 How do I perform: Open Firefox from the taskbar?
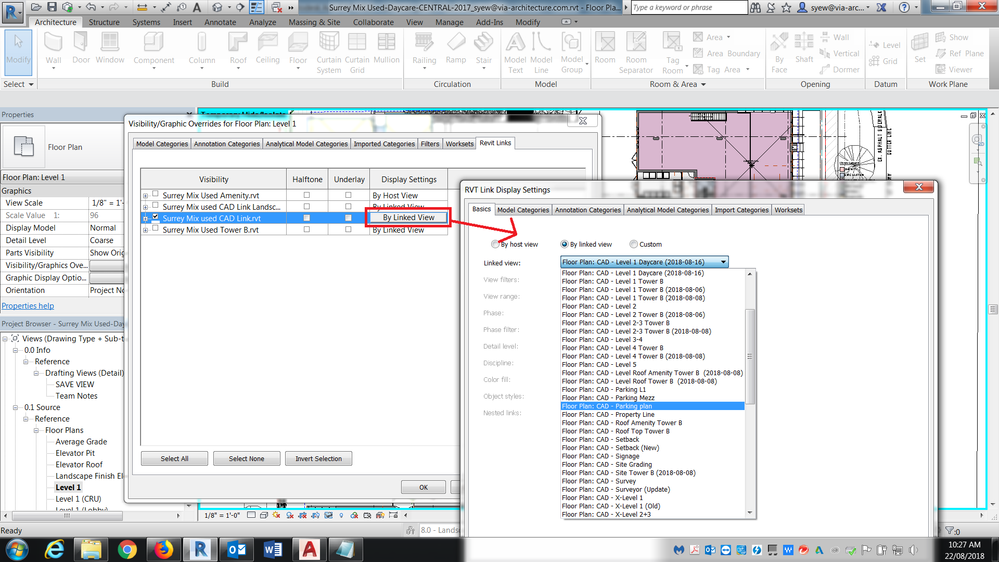coord(164,549)
